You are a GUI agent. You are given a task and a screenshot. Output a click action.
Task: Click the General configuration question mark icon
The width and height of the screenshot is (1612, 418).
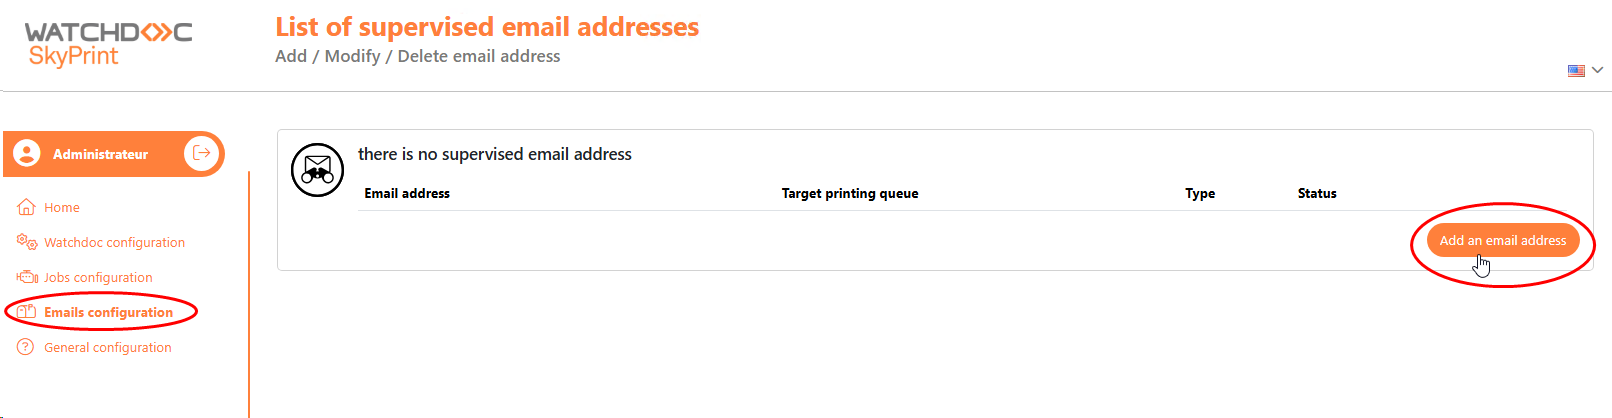tap(26, 347)
